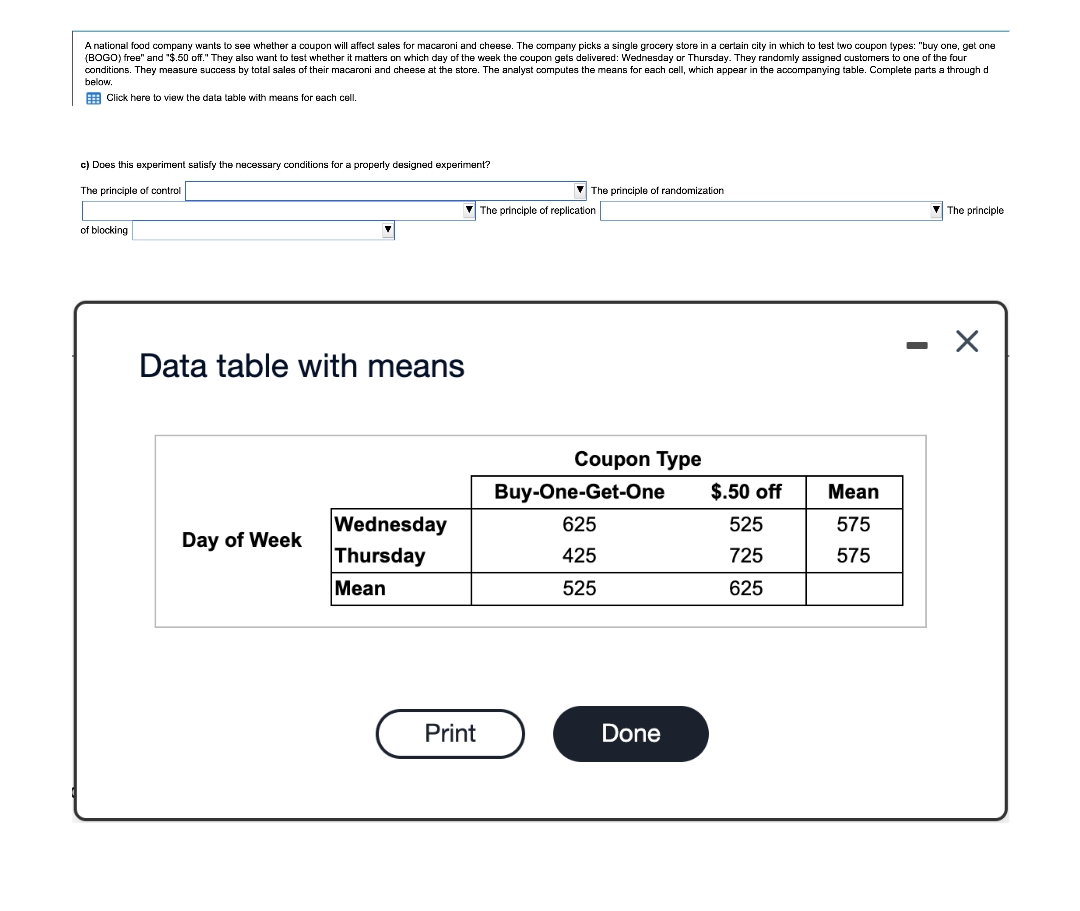Image resolution: width=1080 pixels, height=911 pixels.
Task: Select the Thursday row mean 575
Action: click(853, 556)
